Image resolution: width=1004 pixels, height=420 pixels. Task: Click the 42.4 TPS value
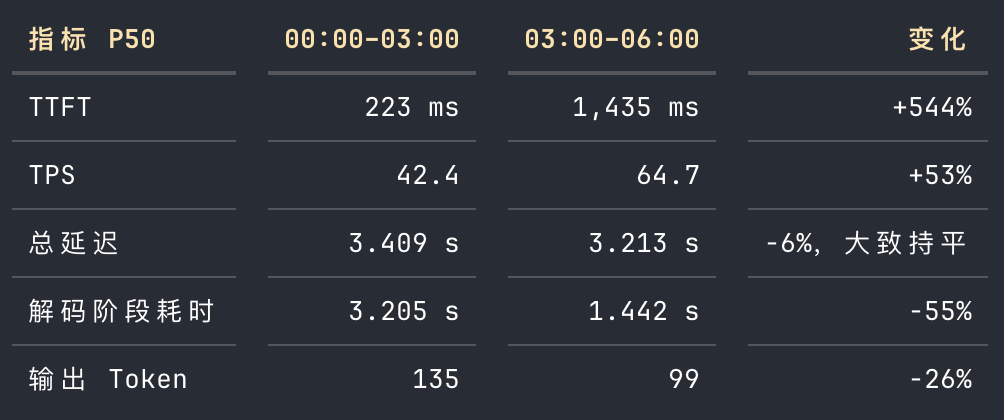point(428,175)
